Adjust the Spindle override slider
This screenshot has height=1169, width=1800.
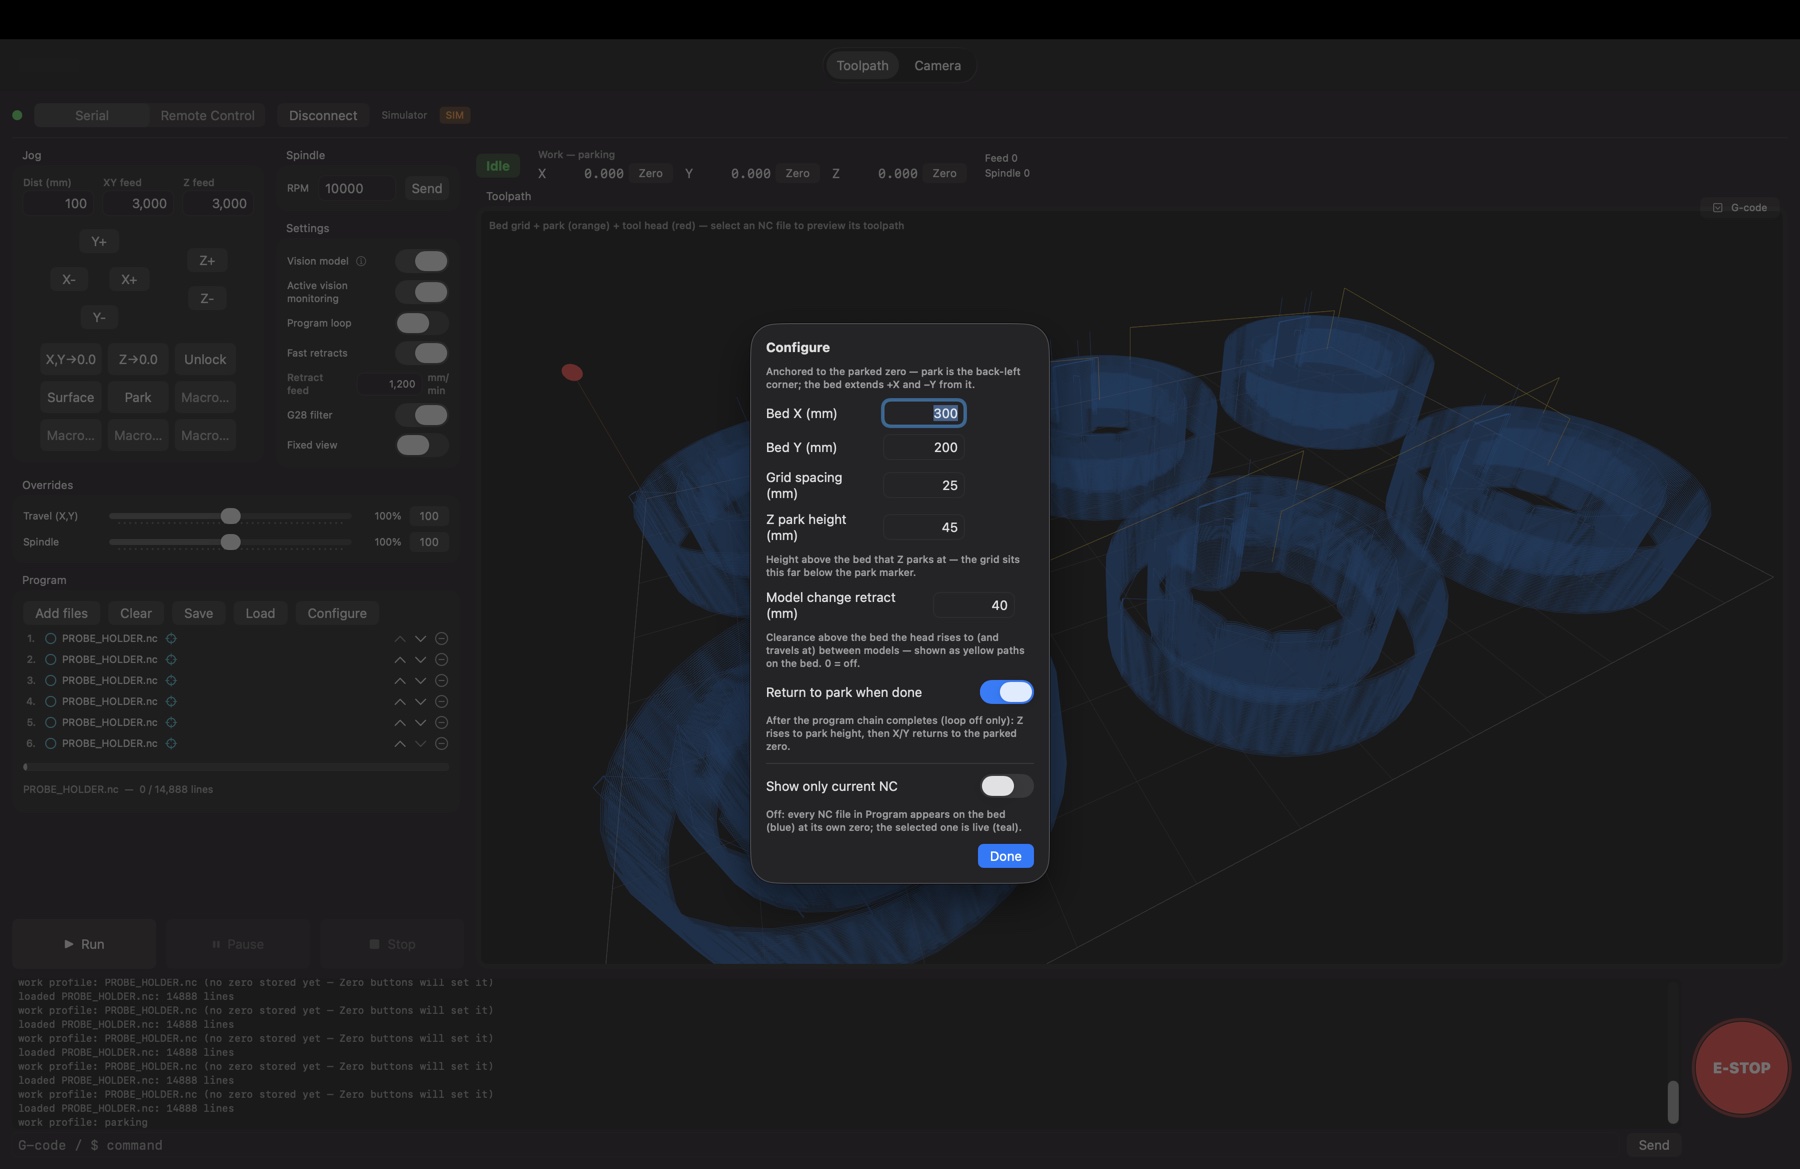tap(230, 542)
